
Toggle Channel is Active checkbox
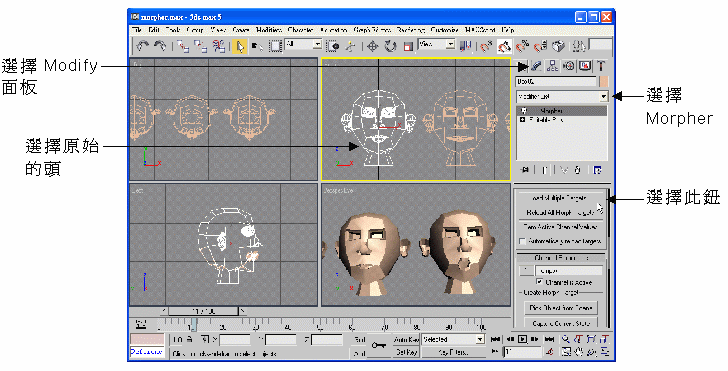(539, 282)
